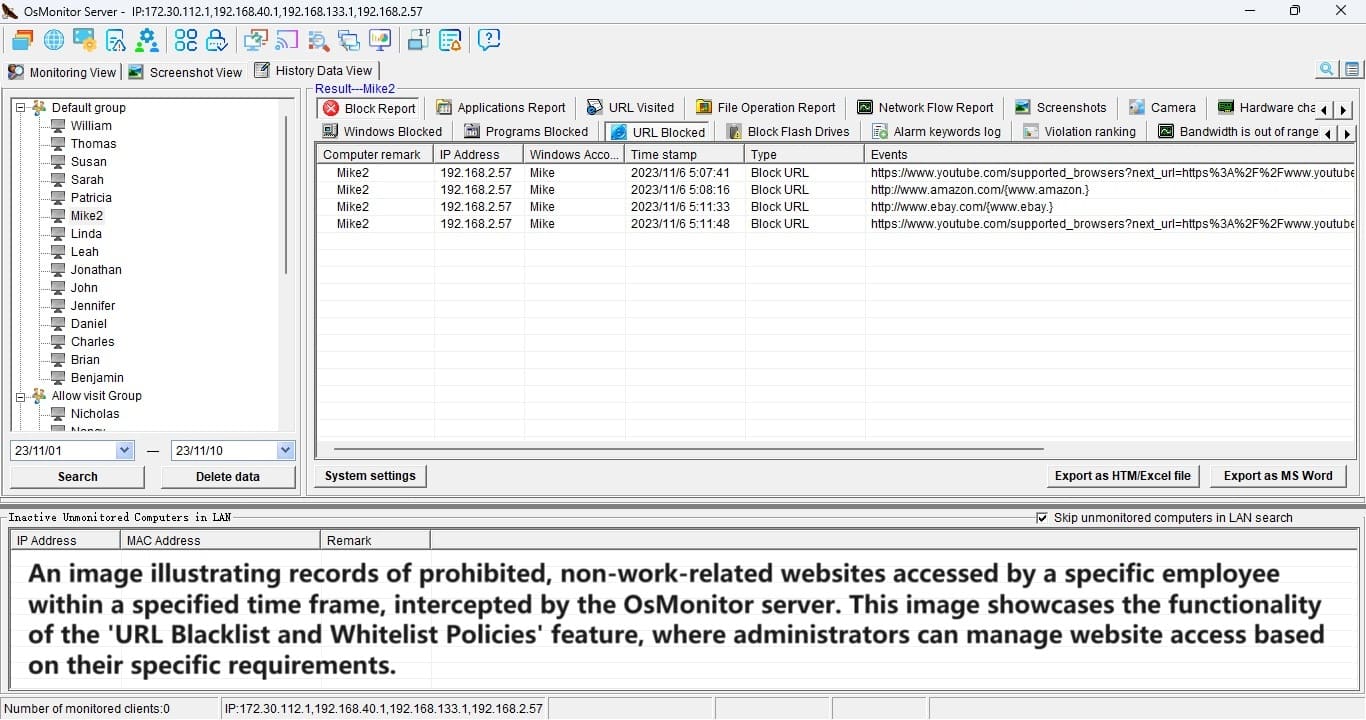Image resolution: width=1366 pixels, height=720 pixels.
Task: Open the monitor chart statistics icon
Action: (380, 40)
